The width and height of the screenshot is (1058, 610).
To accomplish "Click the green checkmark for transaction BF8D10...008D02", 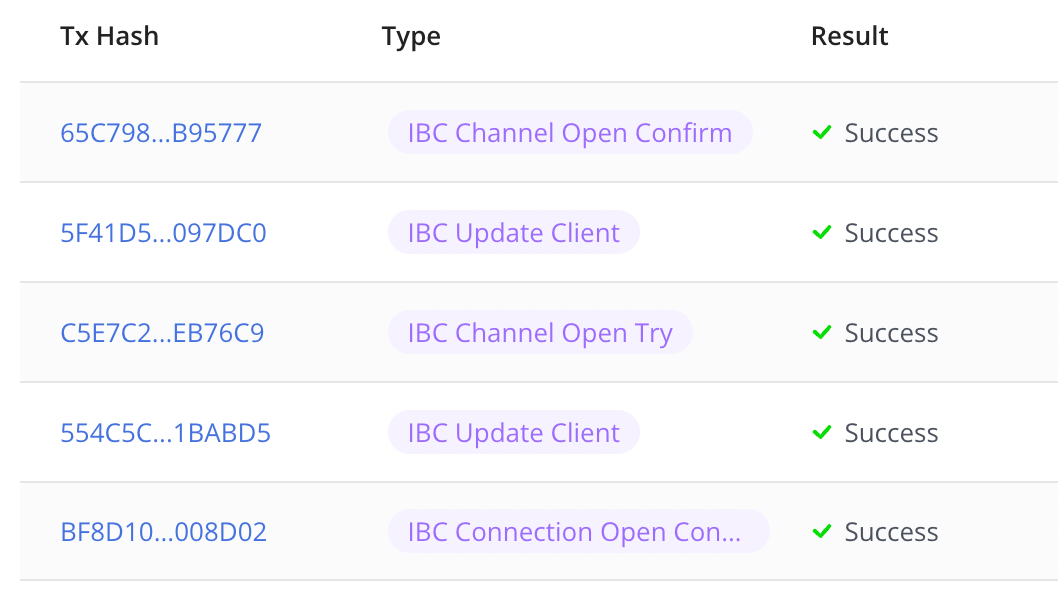I will (822, 531).
